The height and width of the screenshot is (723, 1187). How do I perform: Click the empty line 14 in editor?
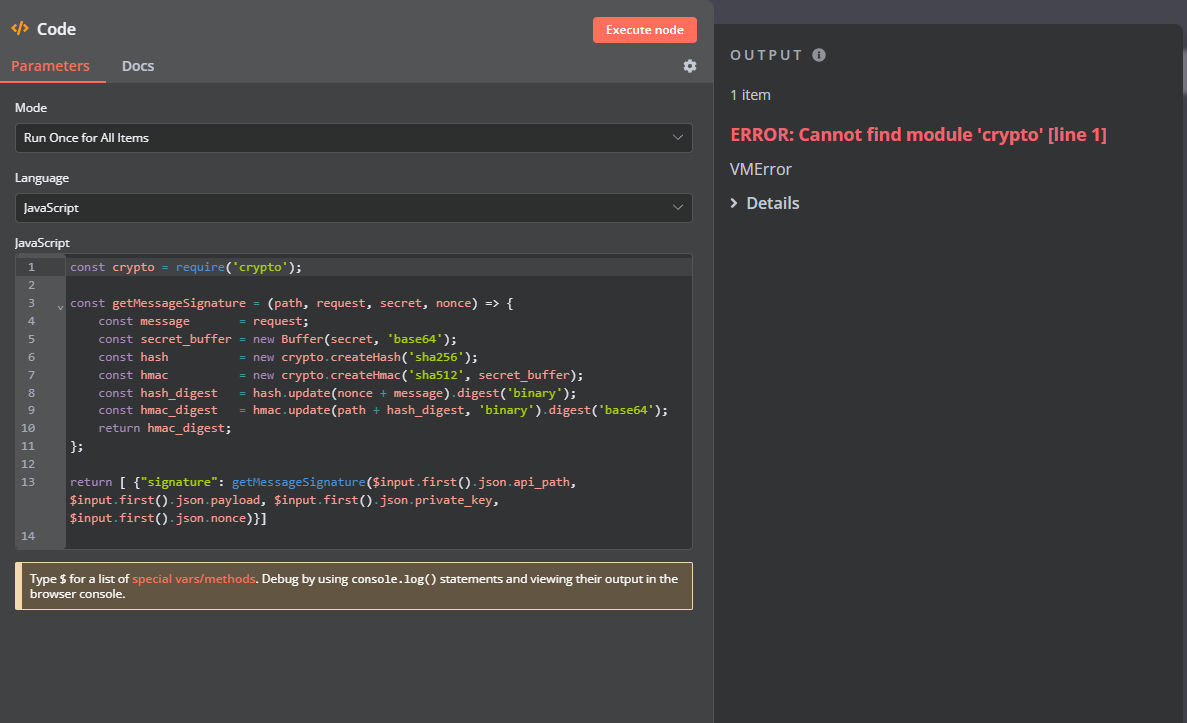pos(379,536)
